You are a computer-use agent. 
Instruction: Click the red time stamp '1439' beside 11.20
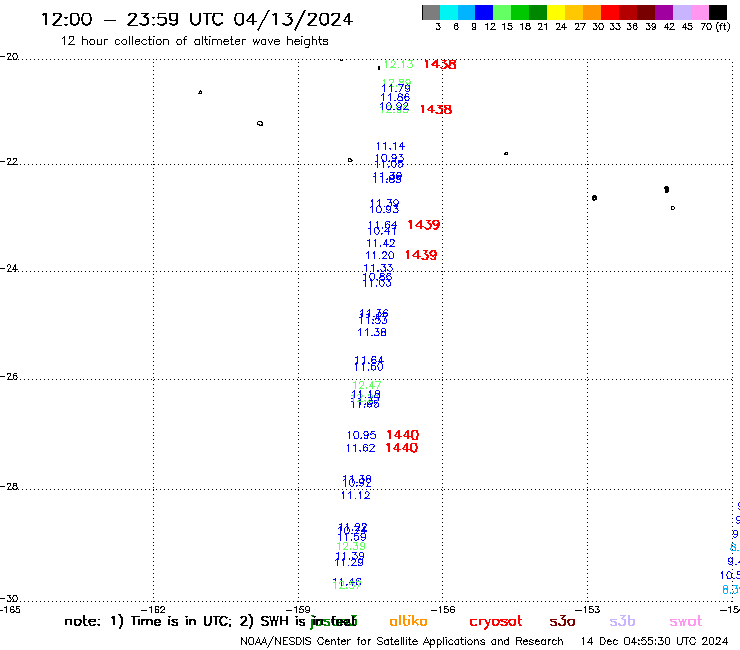coord(421,255)
